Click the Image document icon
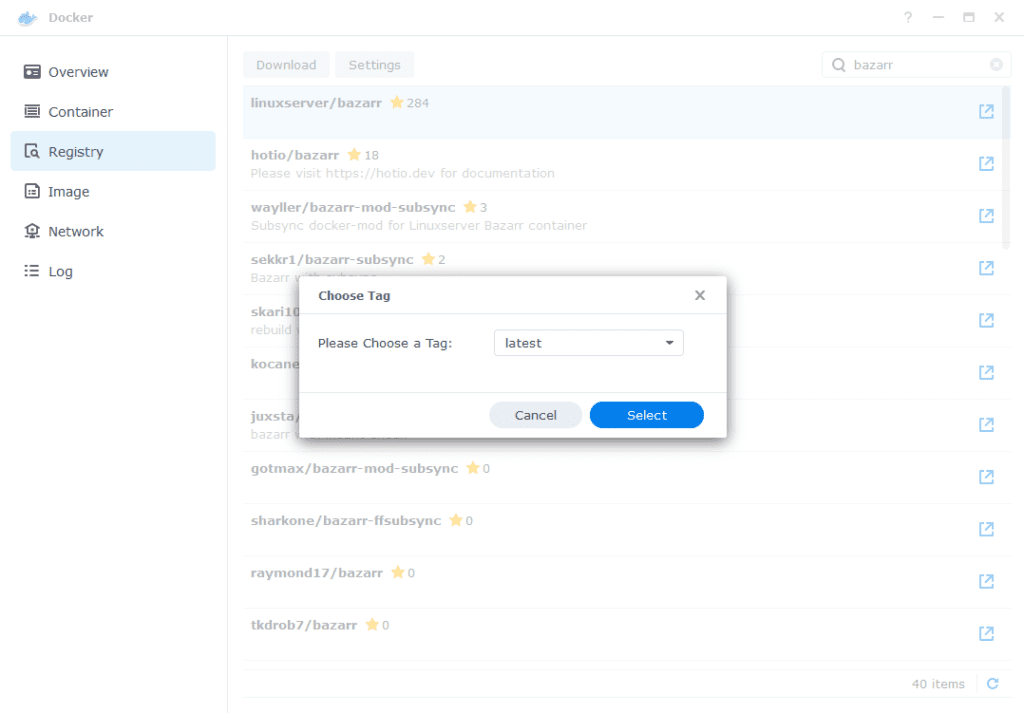 (x=32, y=191)
